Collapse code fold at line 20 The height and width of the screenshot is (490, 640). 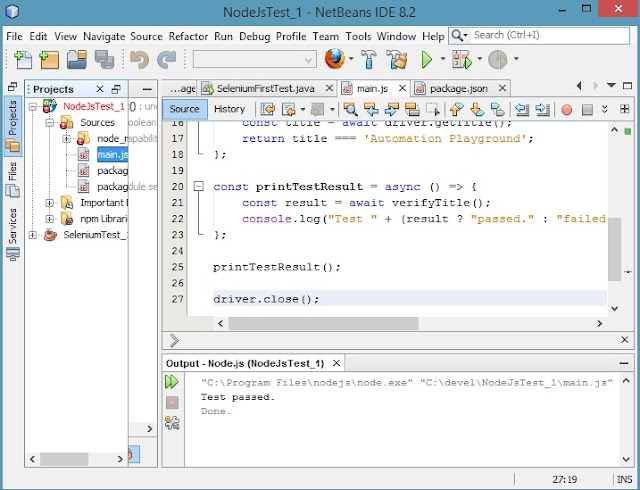pos(199,187)
